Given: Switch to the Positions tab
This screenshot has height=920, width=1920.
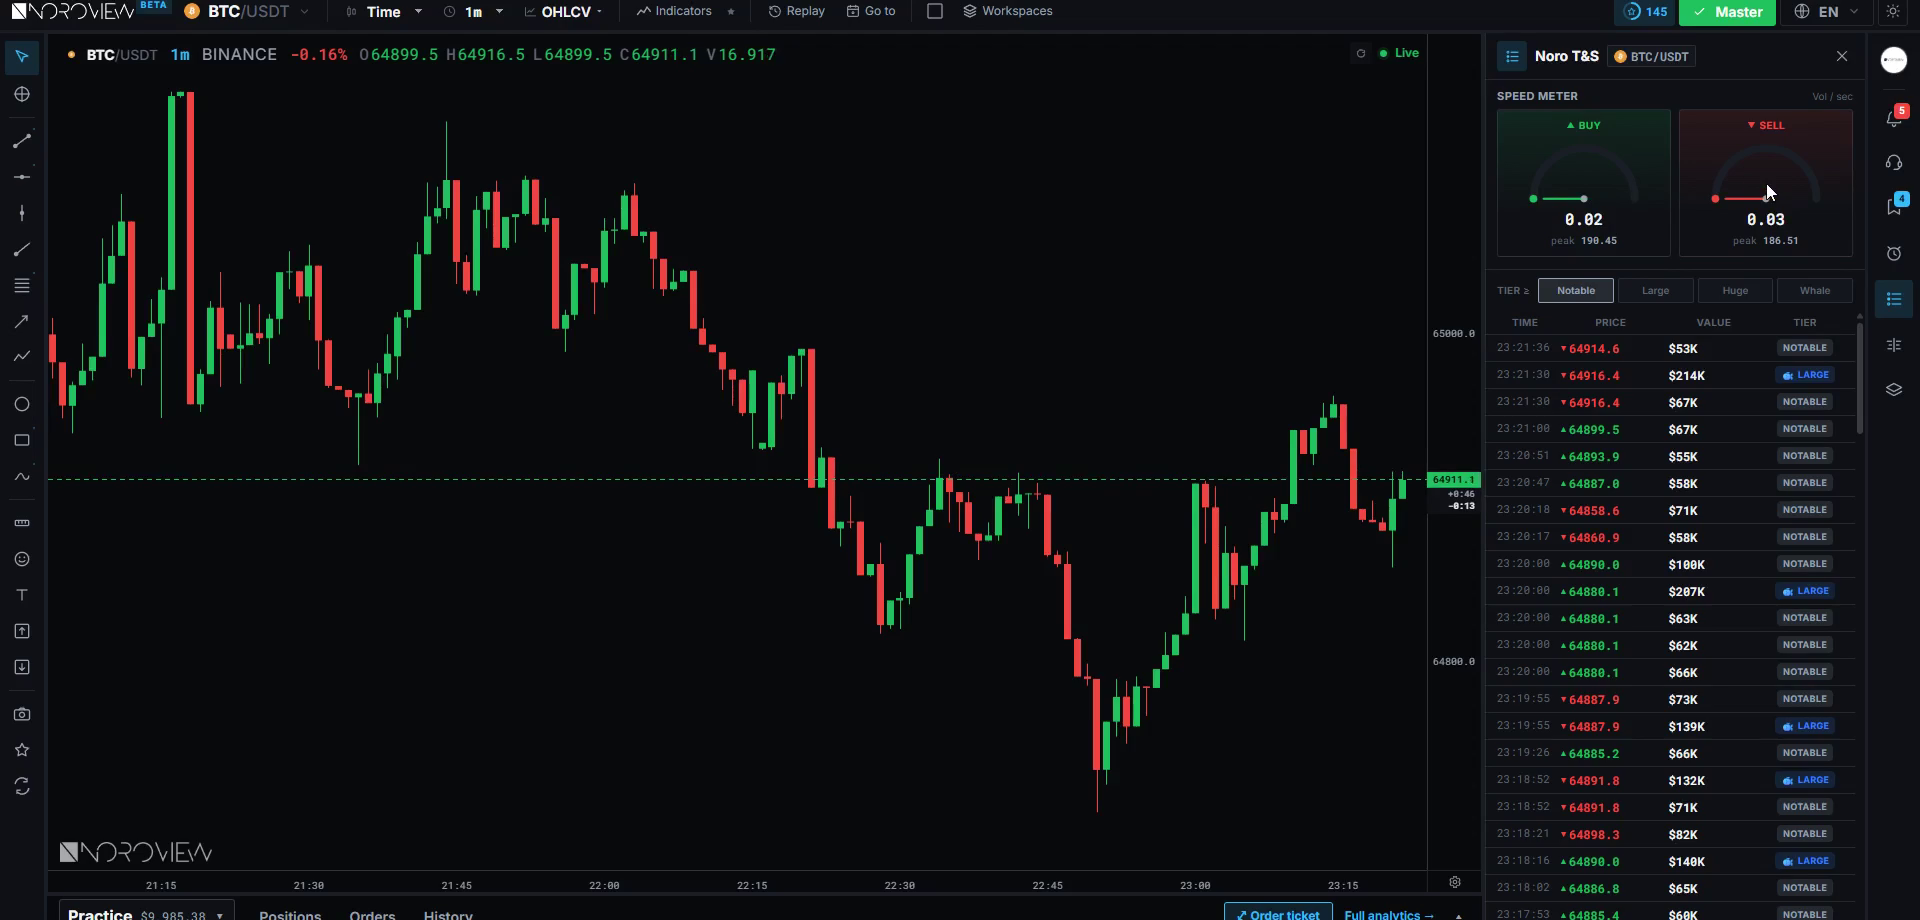Looking at the screenshot, I should click(x=290, y=914).
